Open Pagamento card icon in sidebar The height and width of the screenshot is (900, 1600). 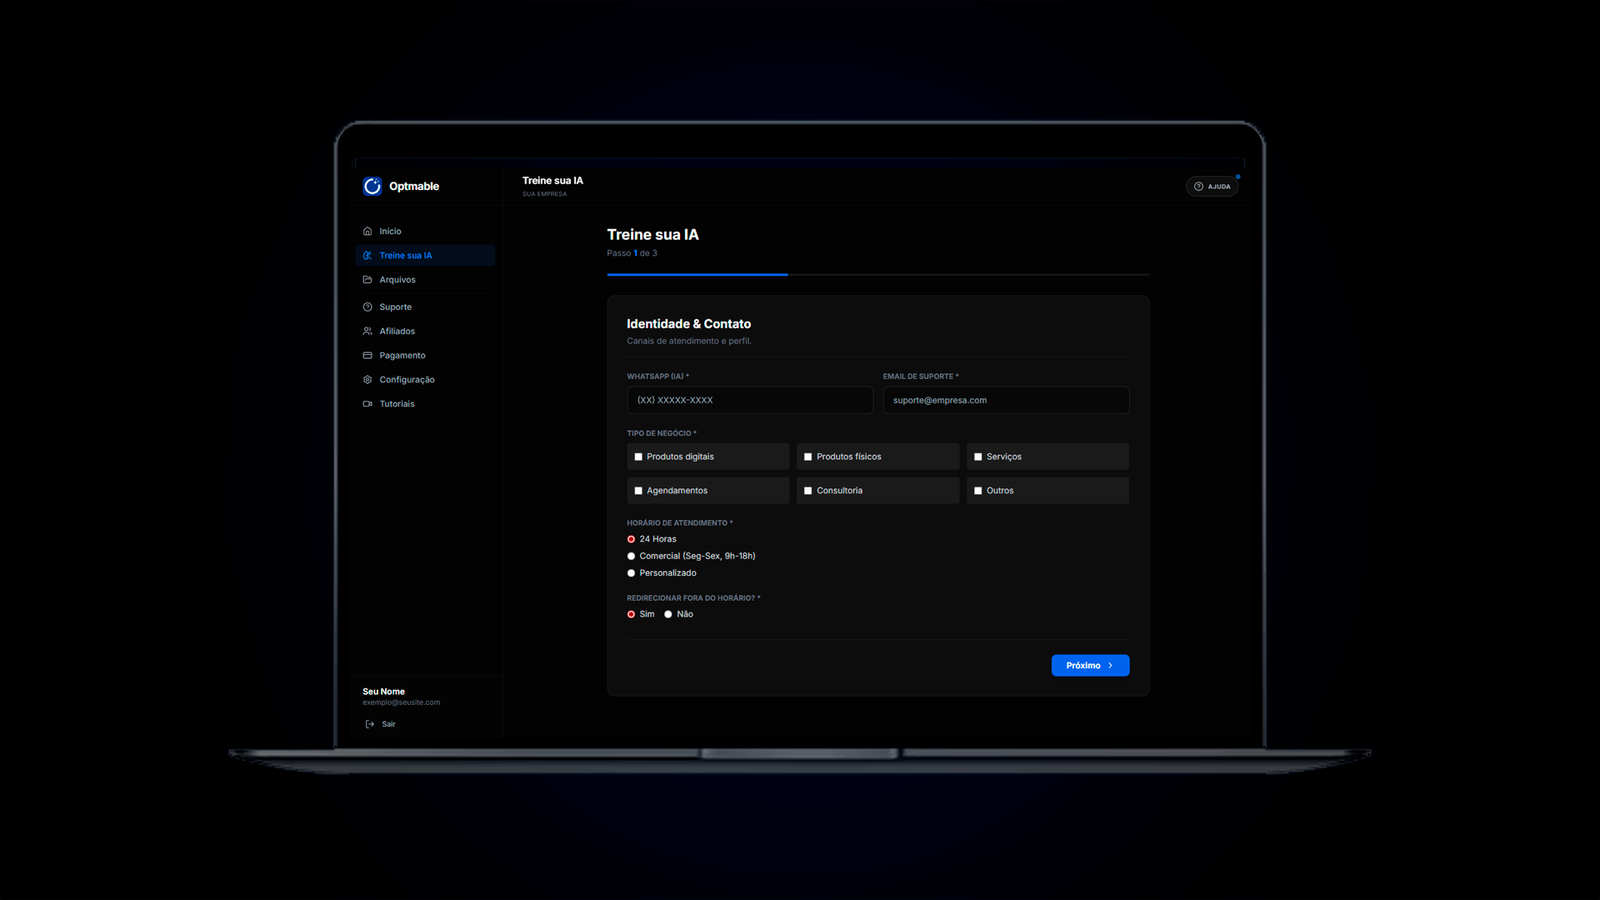(367, 356)
